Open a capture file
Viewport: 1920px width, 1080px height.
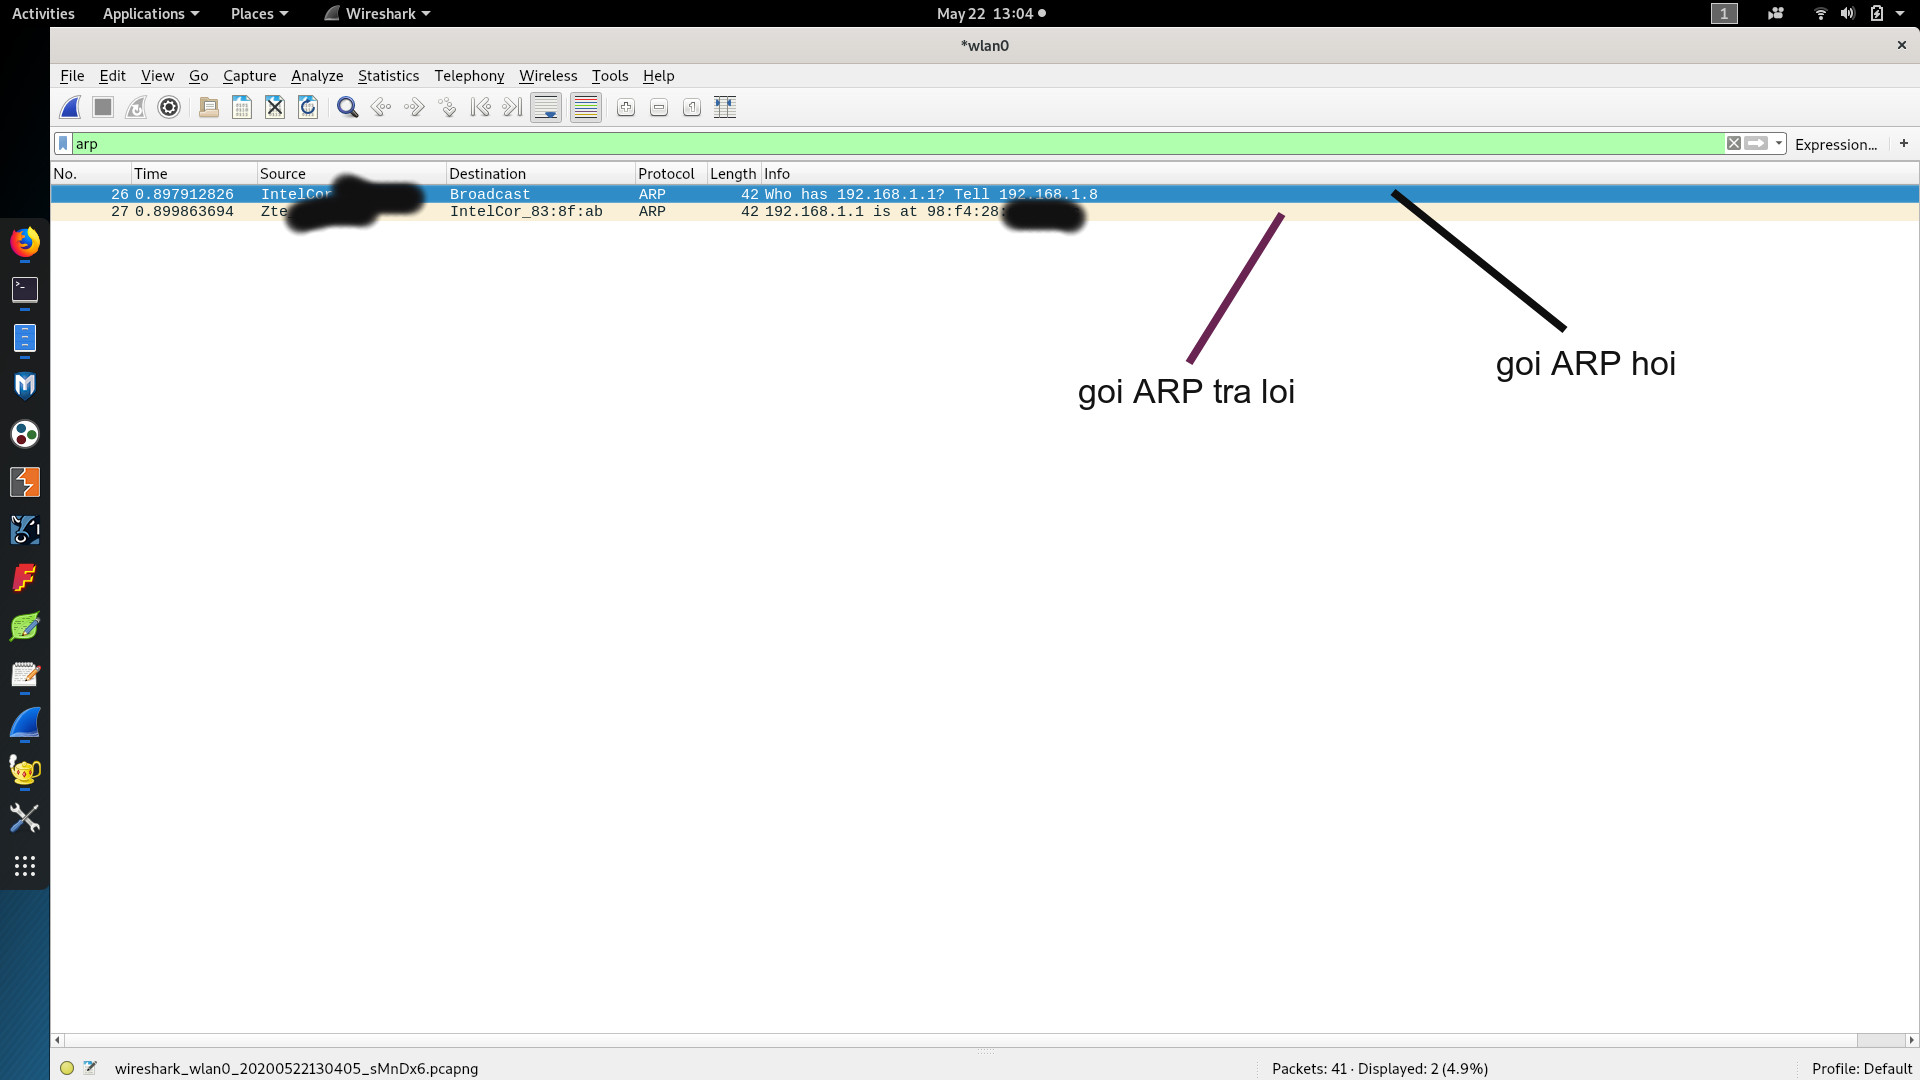coord(209,107)
